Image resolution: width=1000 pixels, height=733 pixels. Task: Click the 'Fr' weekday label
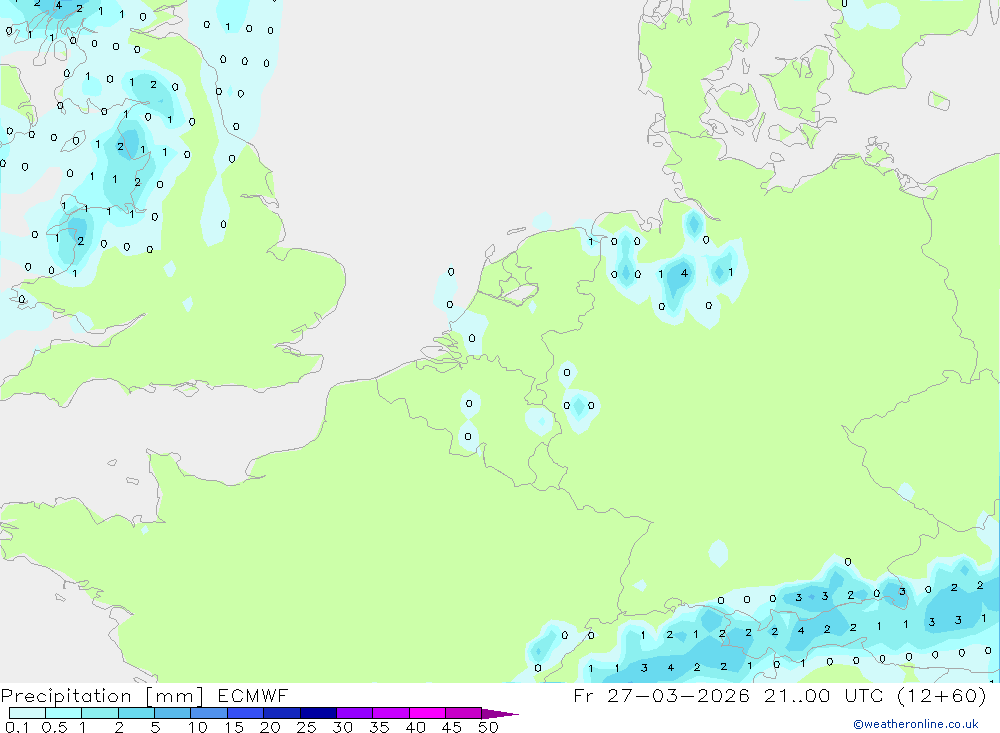(584, 695)
